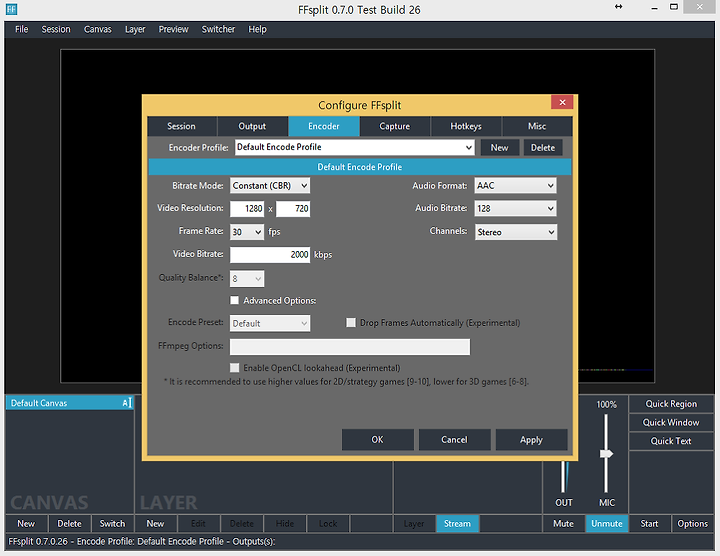The width and height of the screenshot is (720, 556).
Task: Click the MIC volume slider handle
Action: (x=607, y=454)
